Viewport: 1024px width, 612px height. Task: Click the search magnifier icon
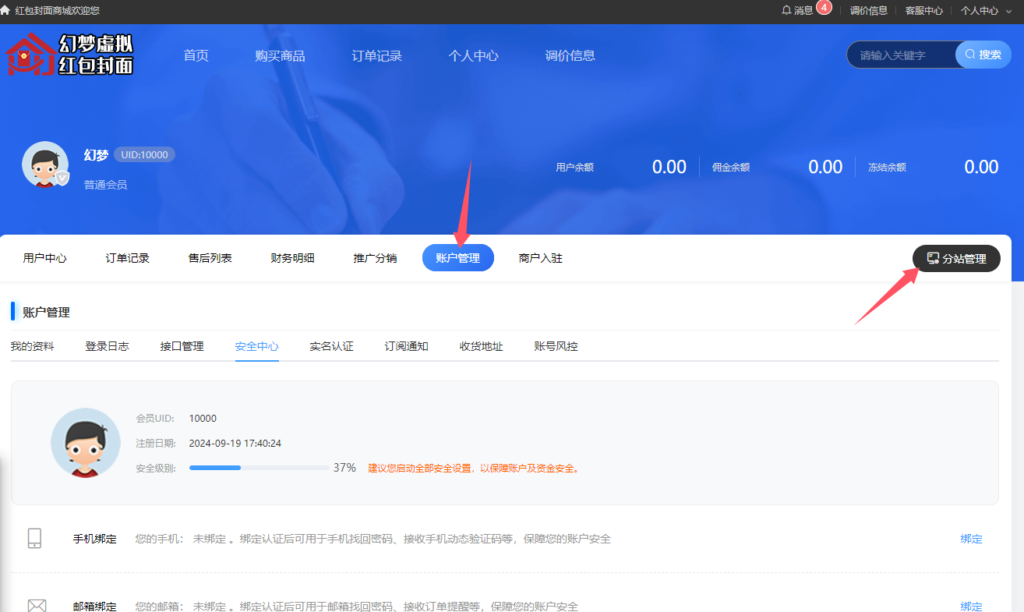[x=970, y=55]
